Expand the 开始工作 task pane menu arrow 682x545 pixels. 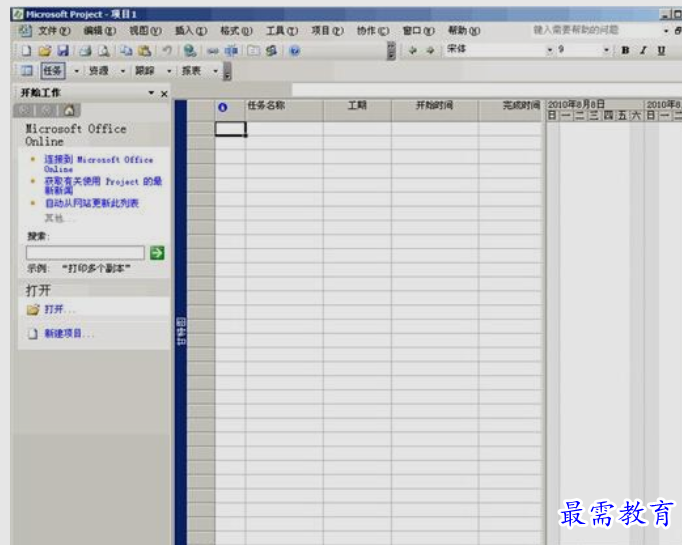click(x=151, y=93)
